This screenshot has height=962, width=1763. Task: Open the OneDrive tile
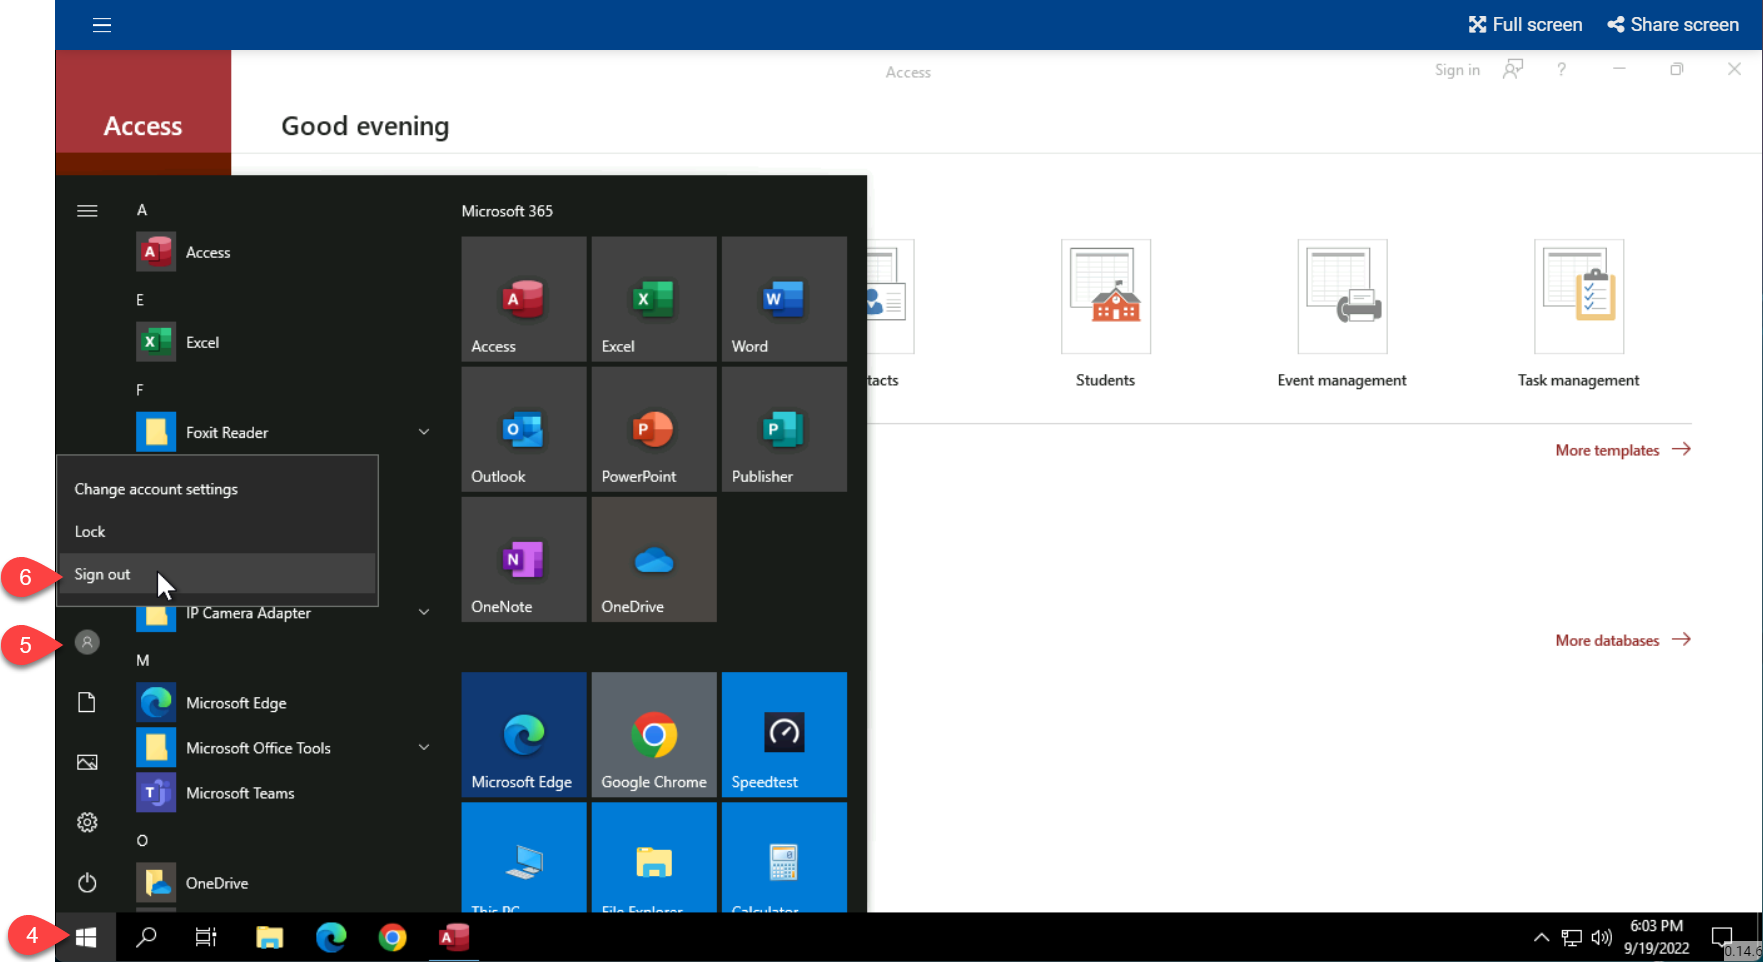(x=653, y=559)
